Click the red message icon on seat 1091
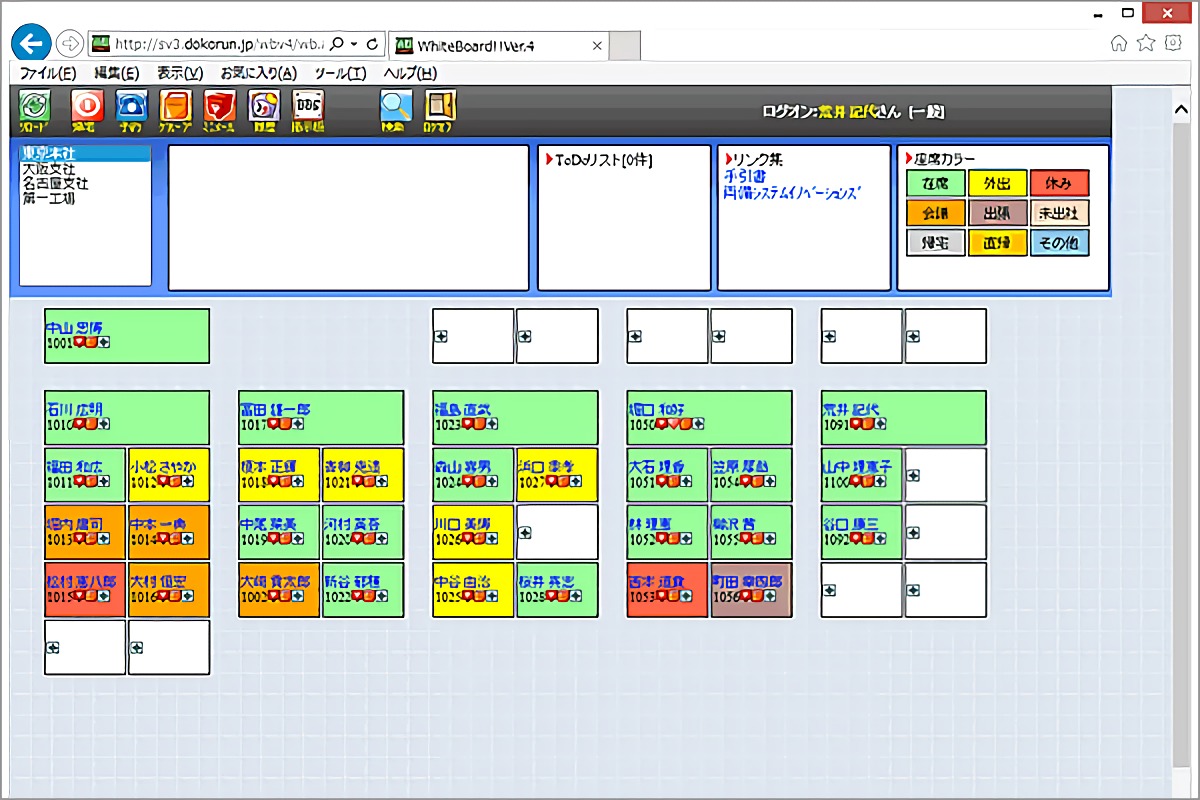This screenshot has width=1200, height=800. [854, 424]
